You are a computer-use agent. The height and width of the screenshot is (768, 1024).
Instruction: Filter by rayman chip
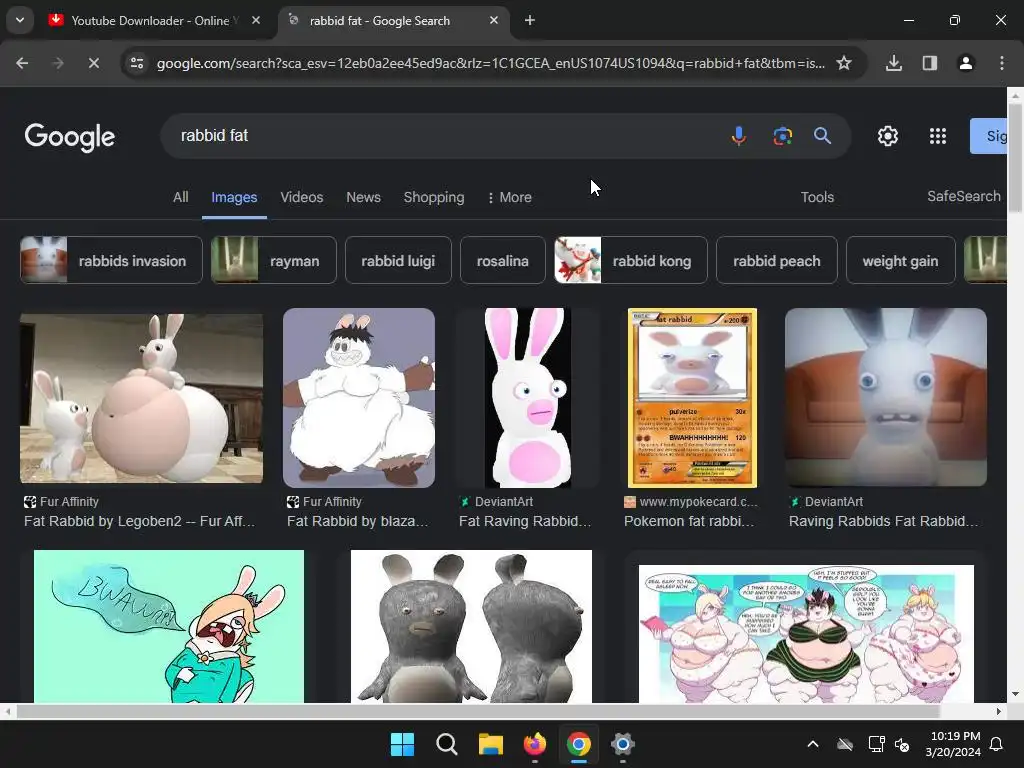click(x=274, y=261)
